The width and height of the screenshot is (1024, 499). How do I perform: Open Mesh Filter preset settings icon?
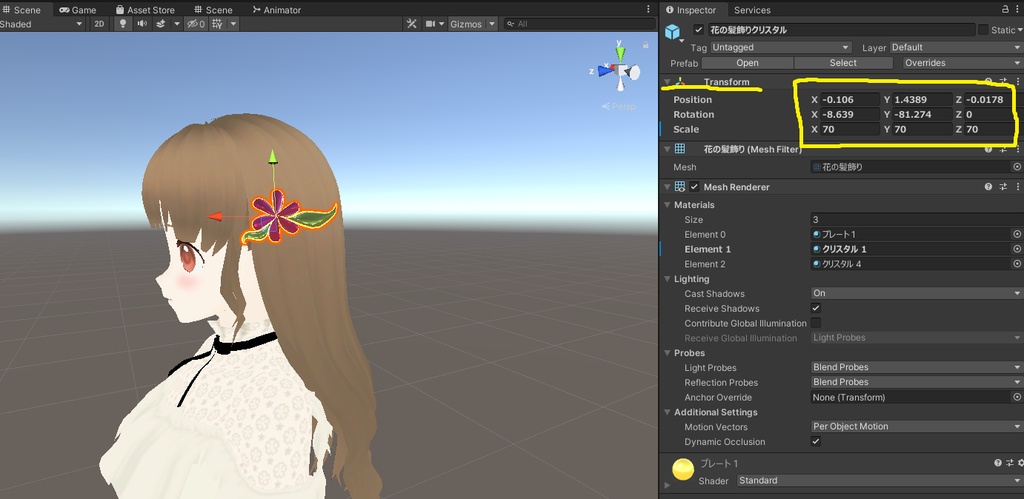(1004, 150)
